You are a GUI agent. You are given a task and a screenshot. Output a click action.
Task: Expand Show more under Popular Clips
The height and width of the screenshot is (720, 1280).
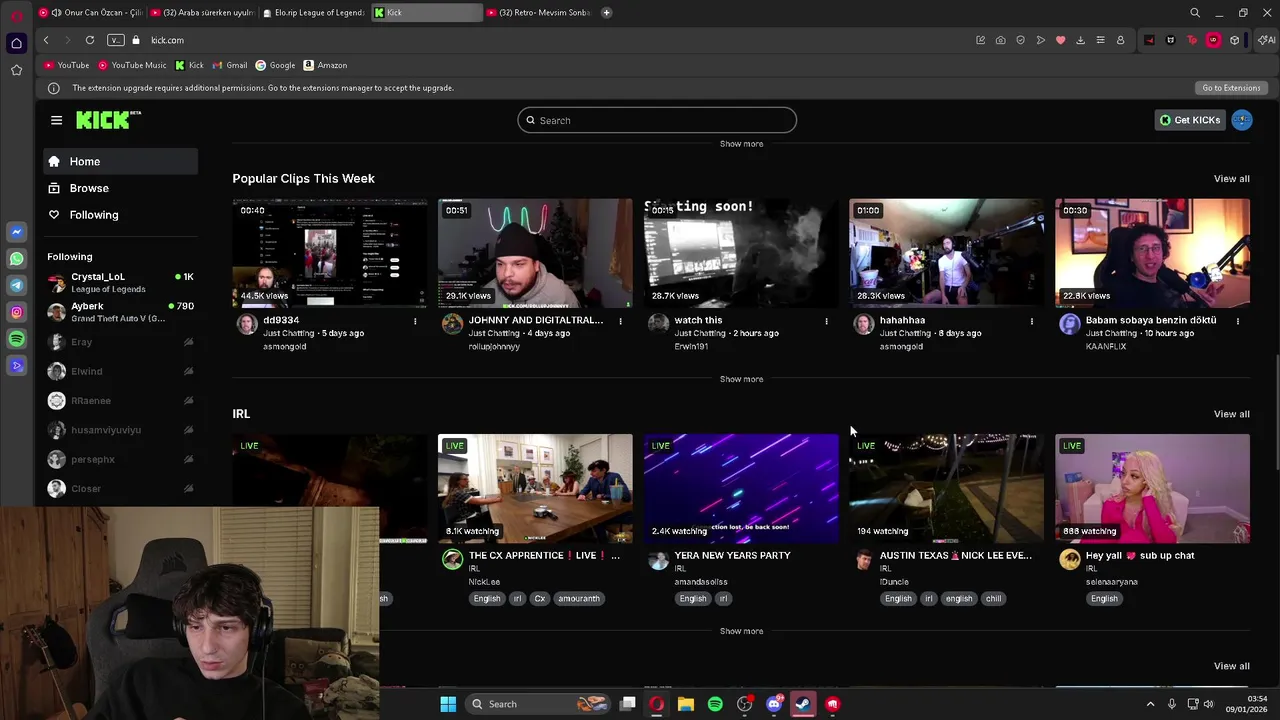pos(741,379)
